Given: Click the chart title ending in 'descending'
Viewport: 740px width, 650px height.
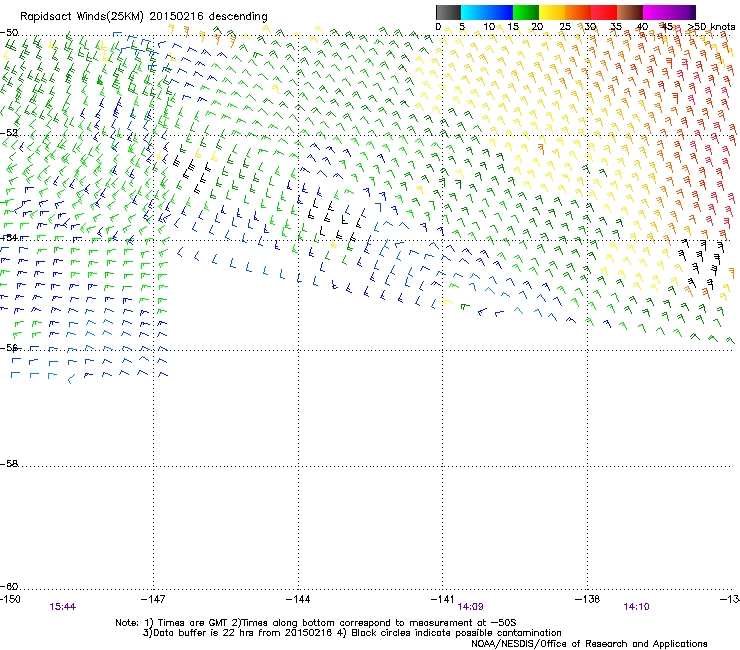Looking at the screenshot, I should point(143,16).
